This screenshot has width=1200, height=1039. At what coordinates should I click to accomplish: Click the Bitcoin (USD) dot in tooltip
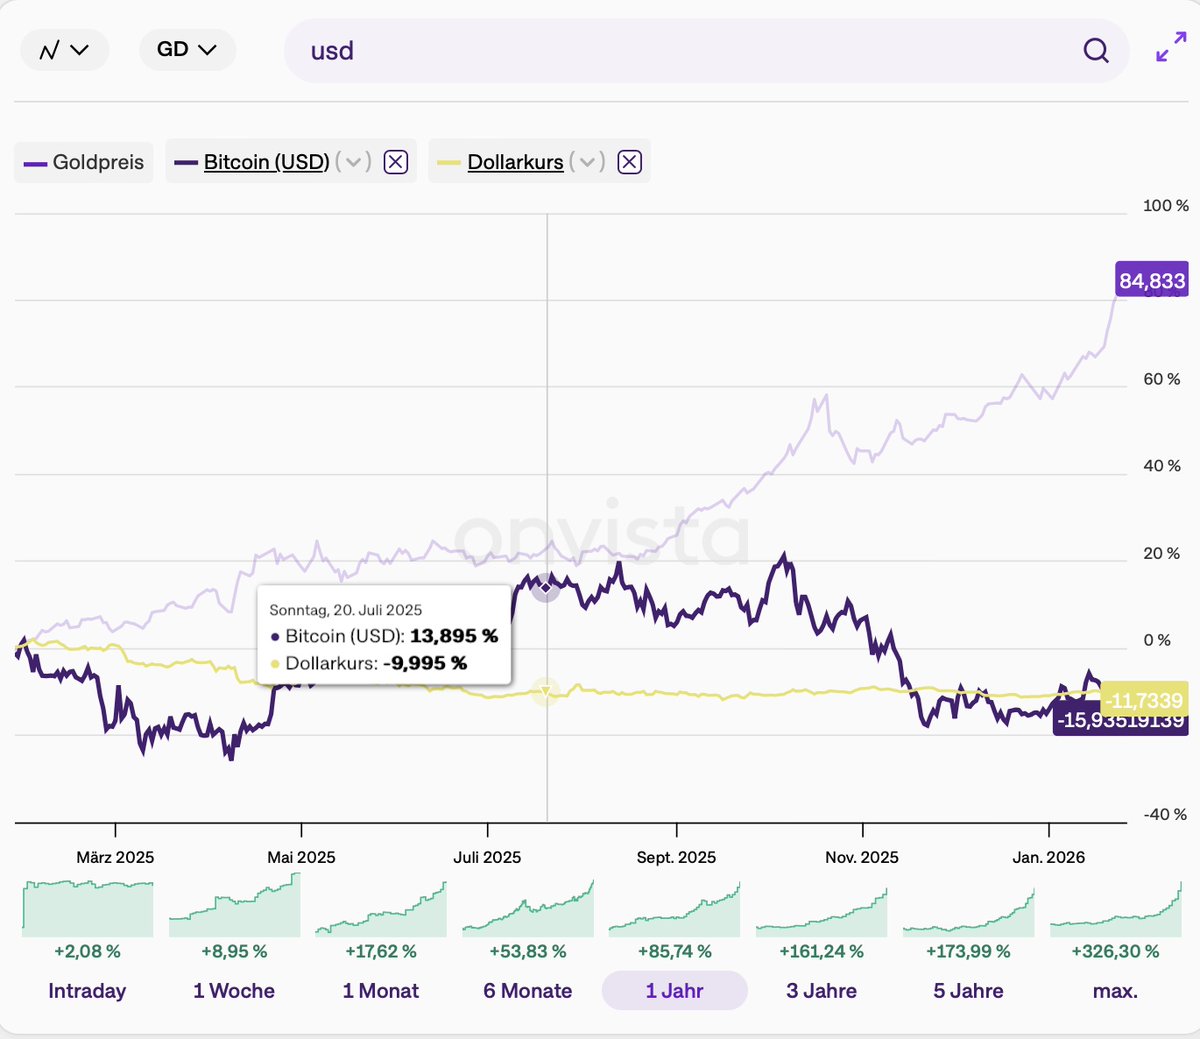[x=275, y=635]
